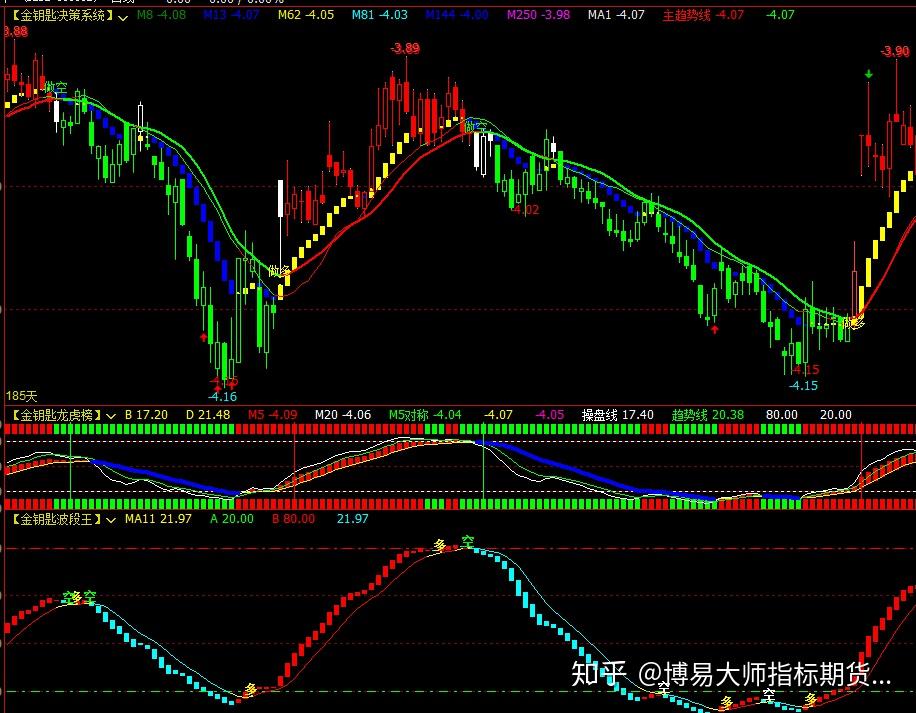
Task: Click the -3.90 price label at right peak
Action: tap(896, 51)
